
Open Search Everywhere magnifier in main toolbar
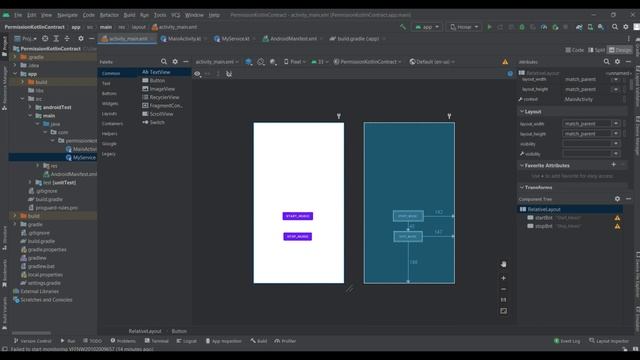coord(615,27)
